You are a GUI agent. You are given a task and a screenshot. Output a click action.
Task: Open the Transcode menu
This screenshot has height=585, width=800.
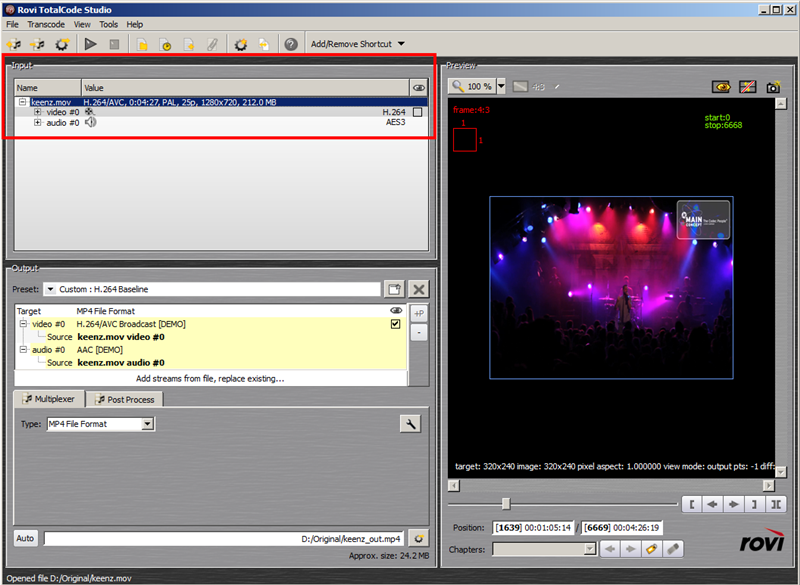(46, 24)
